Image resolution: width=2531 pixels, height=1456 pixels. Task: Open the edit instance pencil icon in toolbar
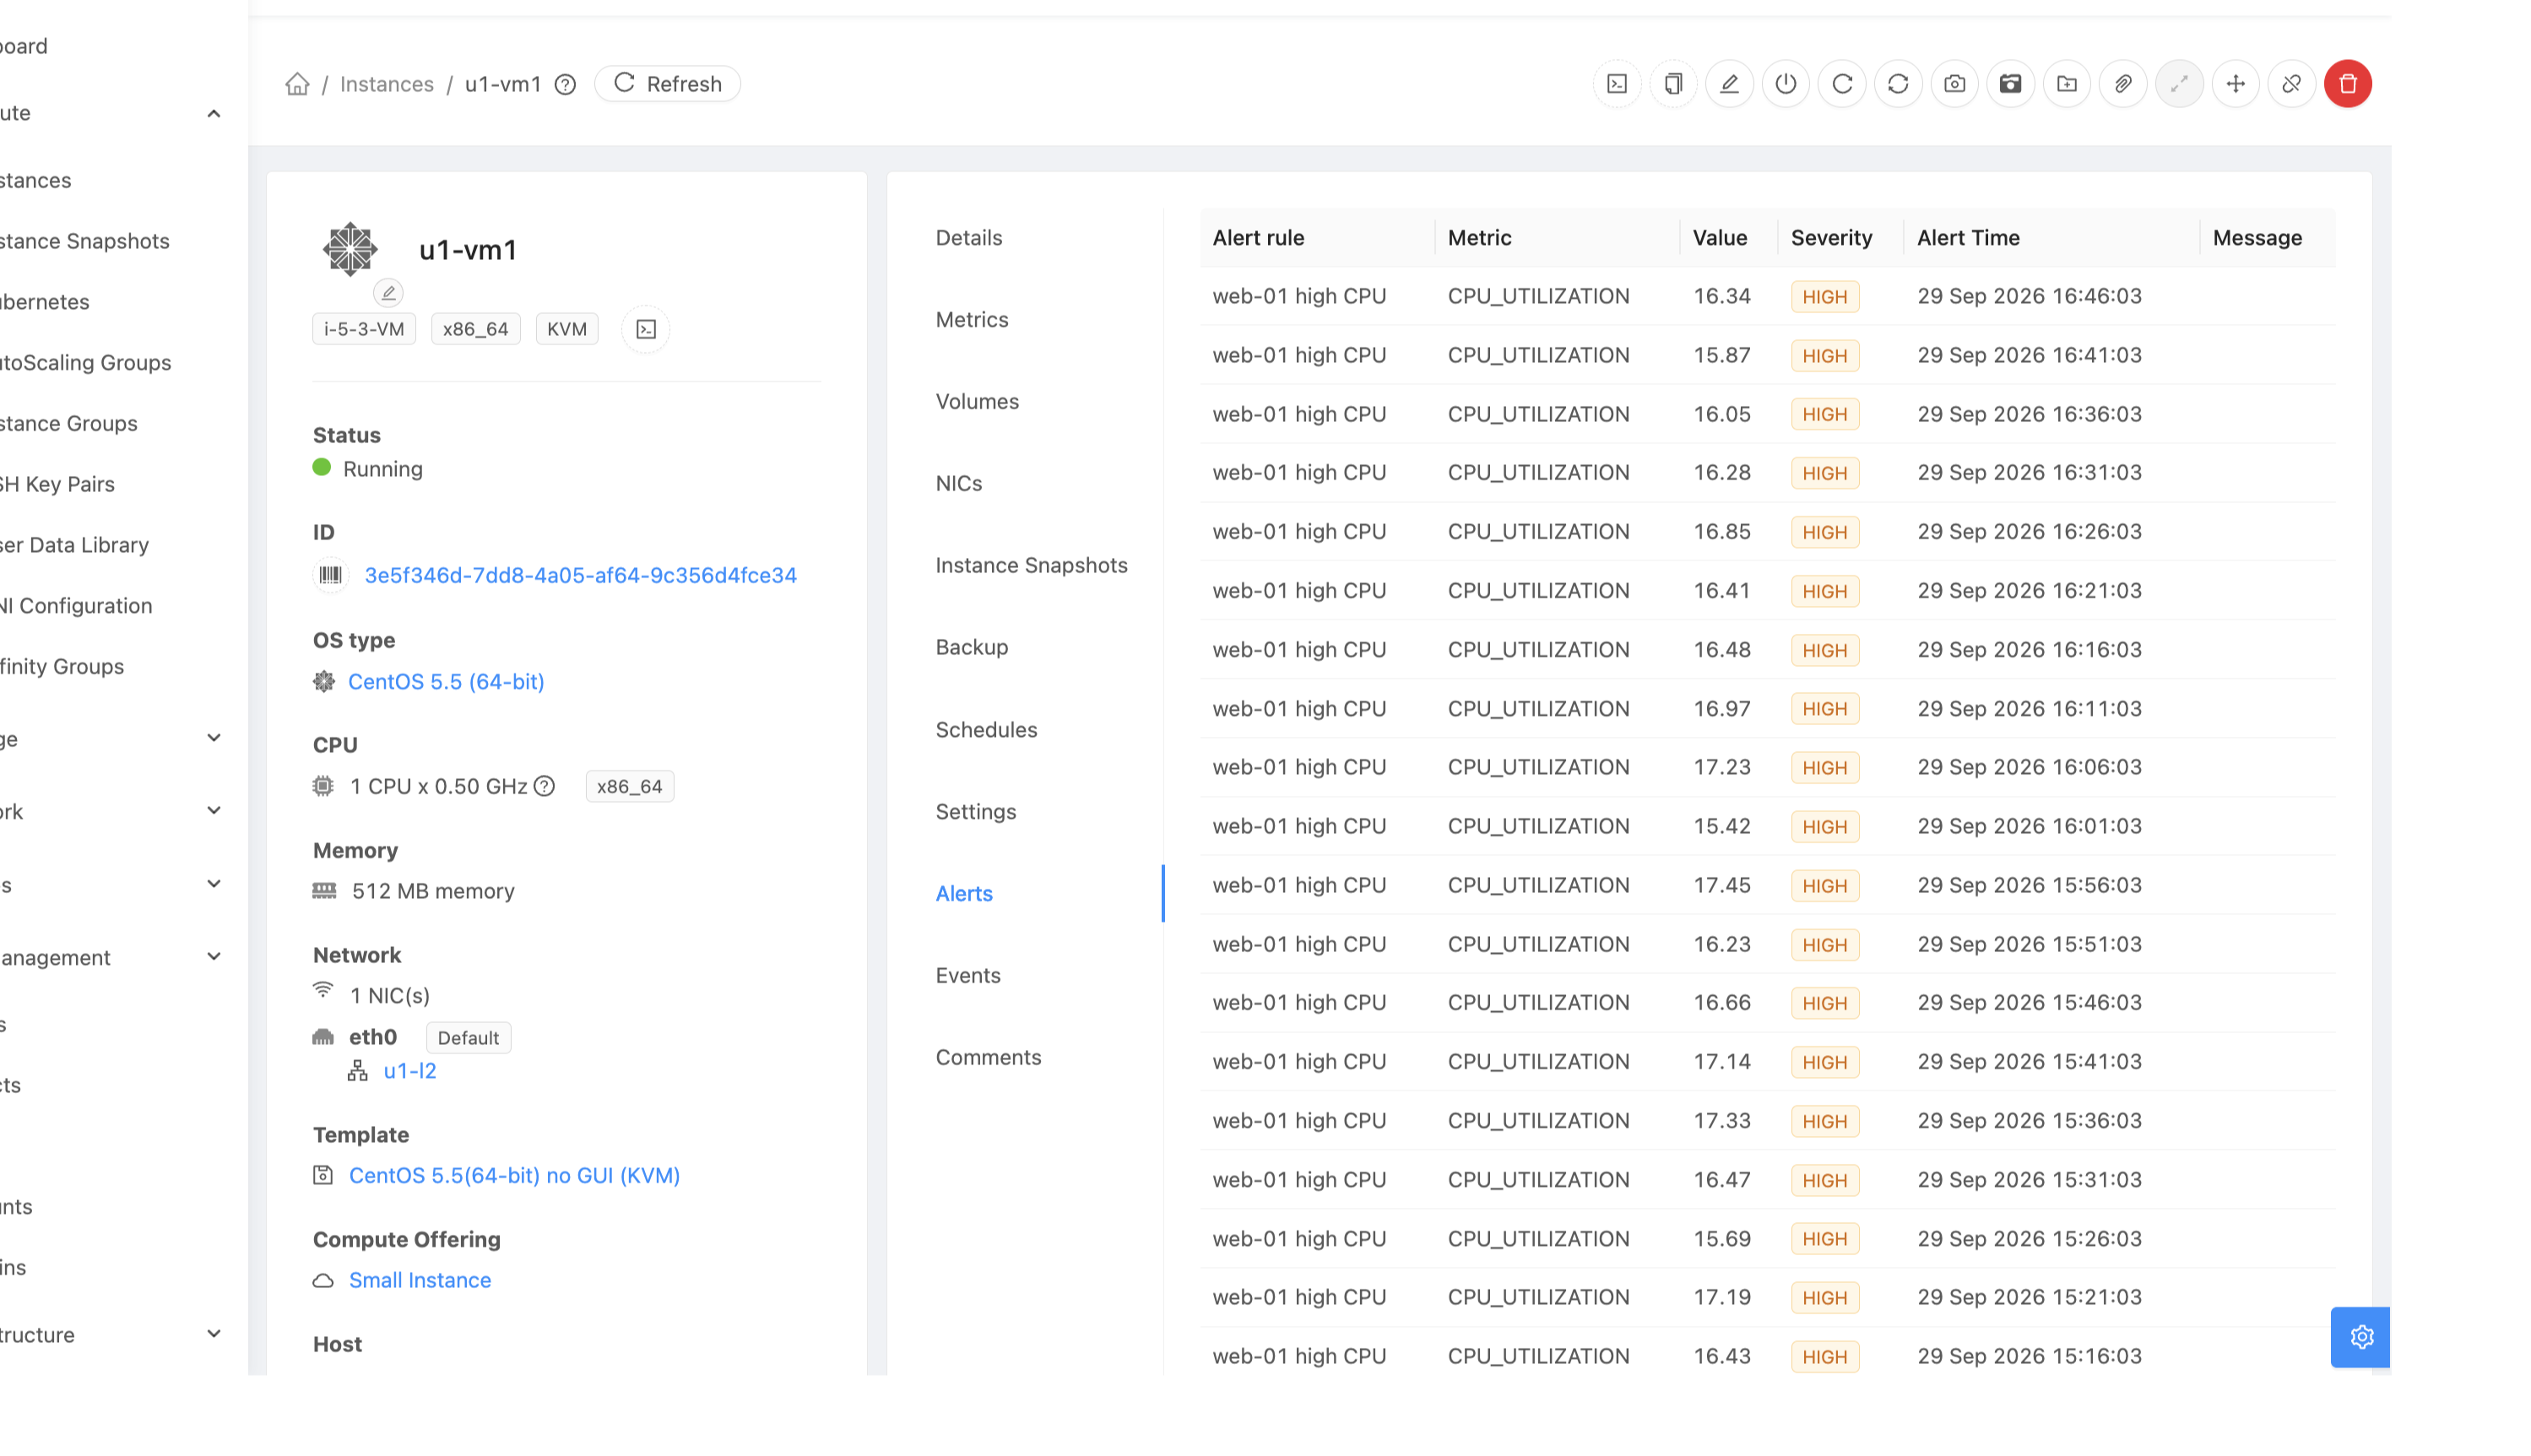[1729, 84]
